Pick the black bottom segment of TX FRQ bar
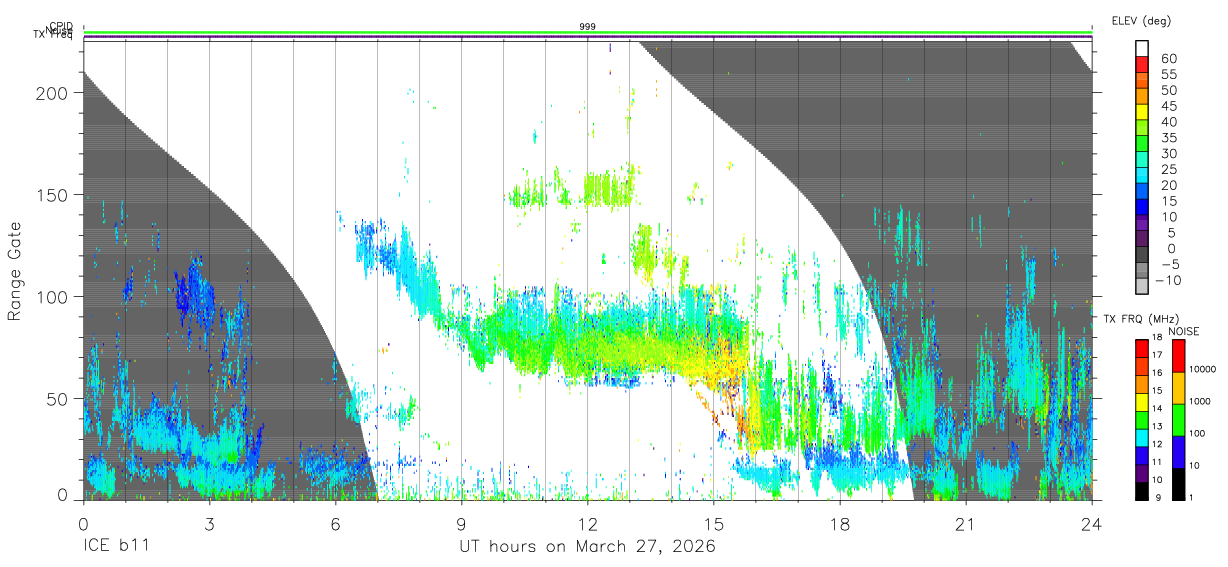 point(1142,491)
